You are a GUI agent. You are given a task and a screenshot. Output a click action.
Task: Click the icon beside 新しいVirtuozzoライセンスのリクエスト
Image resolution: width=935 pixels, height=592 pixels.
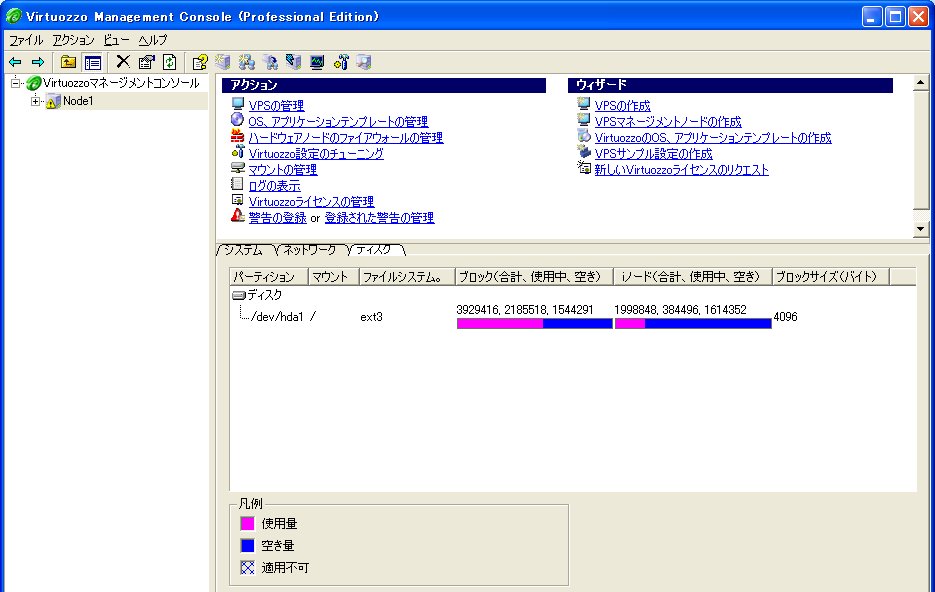coord(584,168)
